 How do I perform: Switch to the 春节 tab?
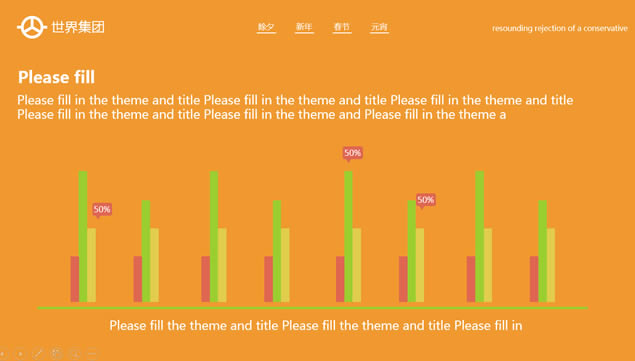342,27
